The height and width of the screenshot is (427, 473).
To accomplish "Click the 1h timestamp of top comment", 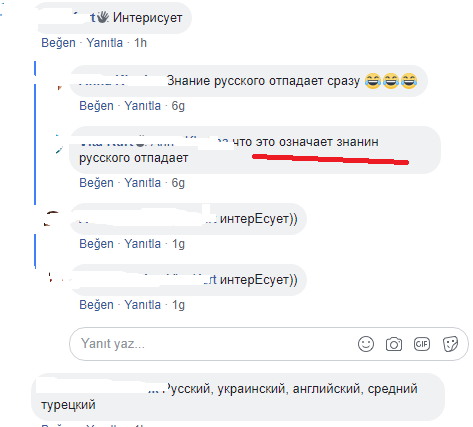I will pyautogui.click(x=140, y=43).
